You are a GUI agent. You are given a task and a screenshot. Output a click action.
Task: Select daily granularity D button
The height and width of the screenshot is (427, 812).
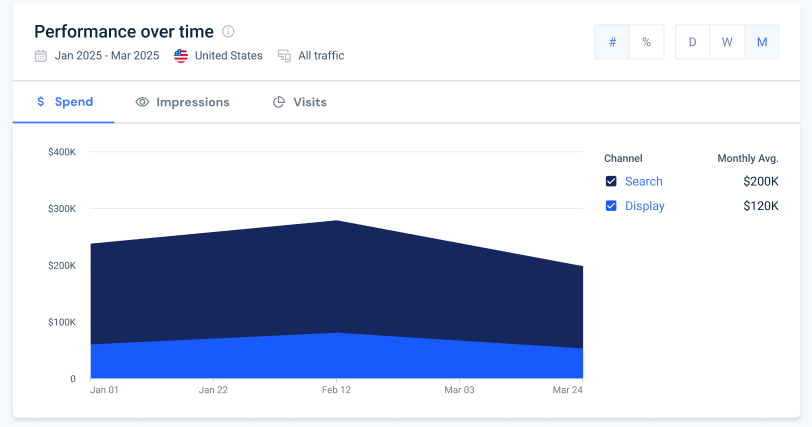(x=692, y=42)
